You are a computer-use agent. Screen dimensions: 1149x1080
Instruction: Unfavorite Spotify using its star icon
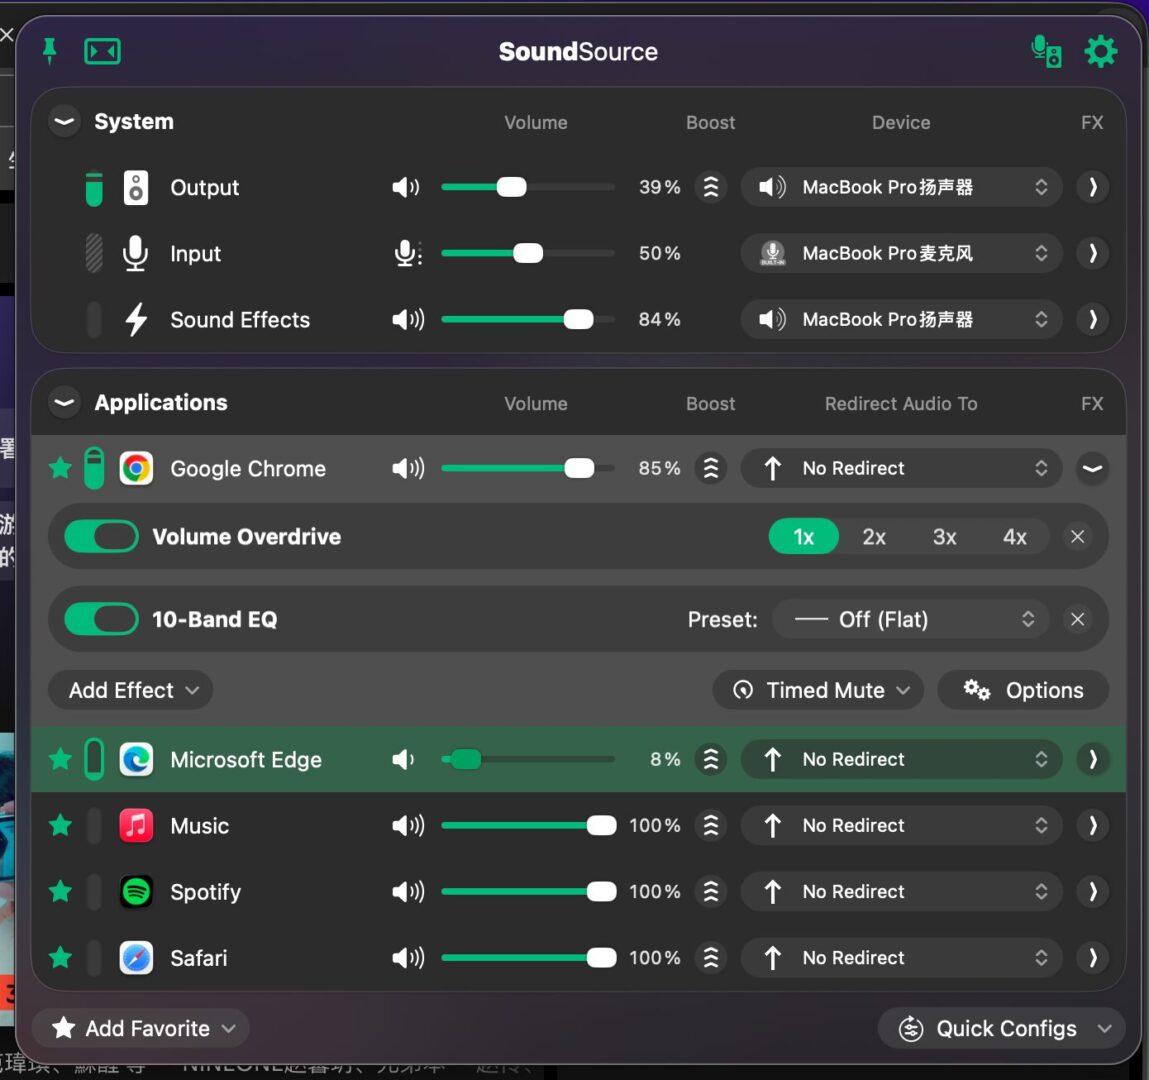coord(60,892)
